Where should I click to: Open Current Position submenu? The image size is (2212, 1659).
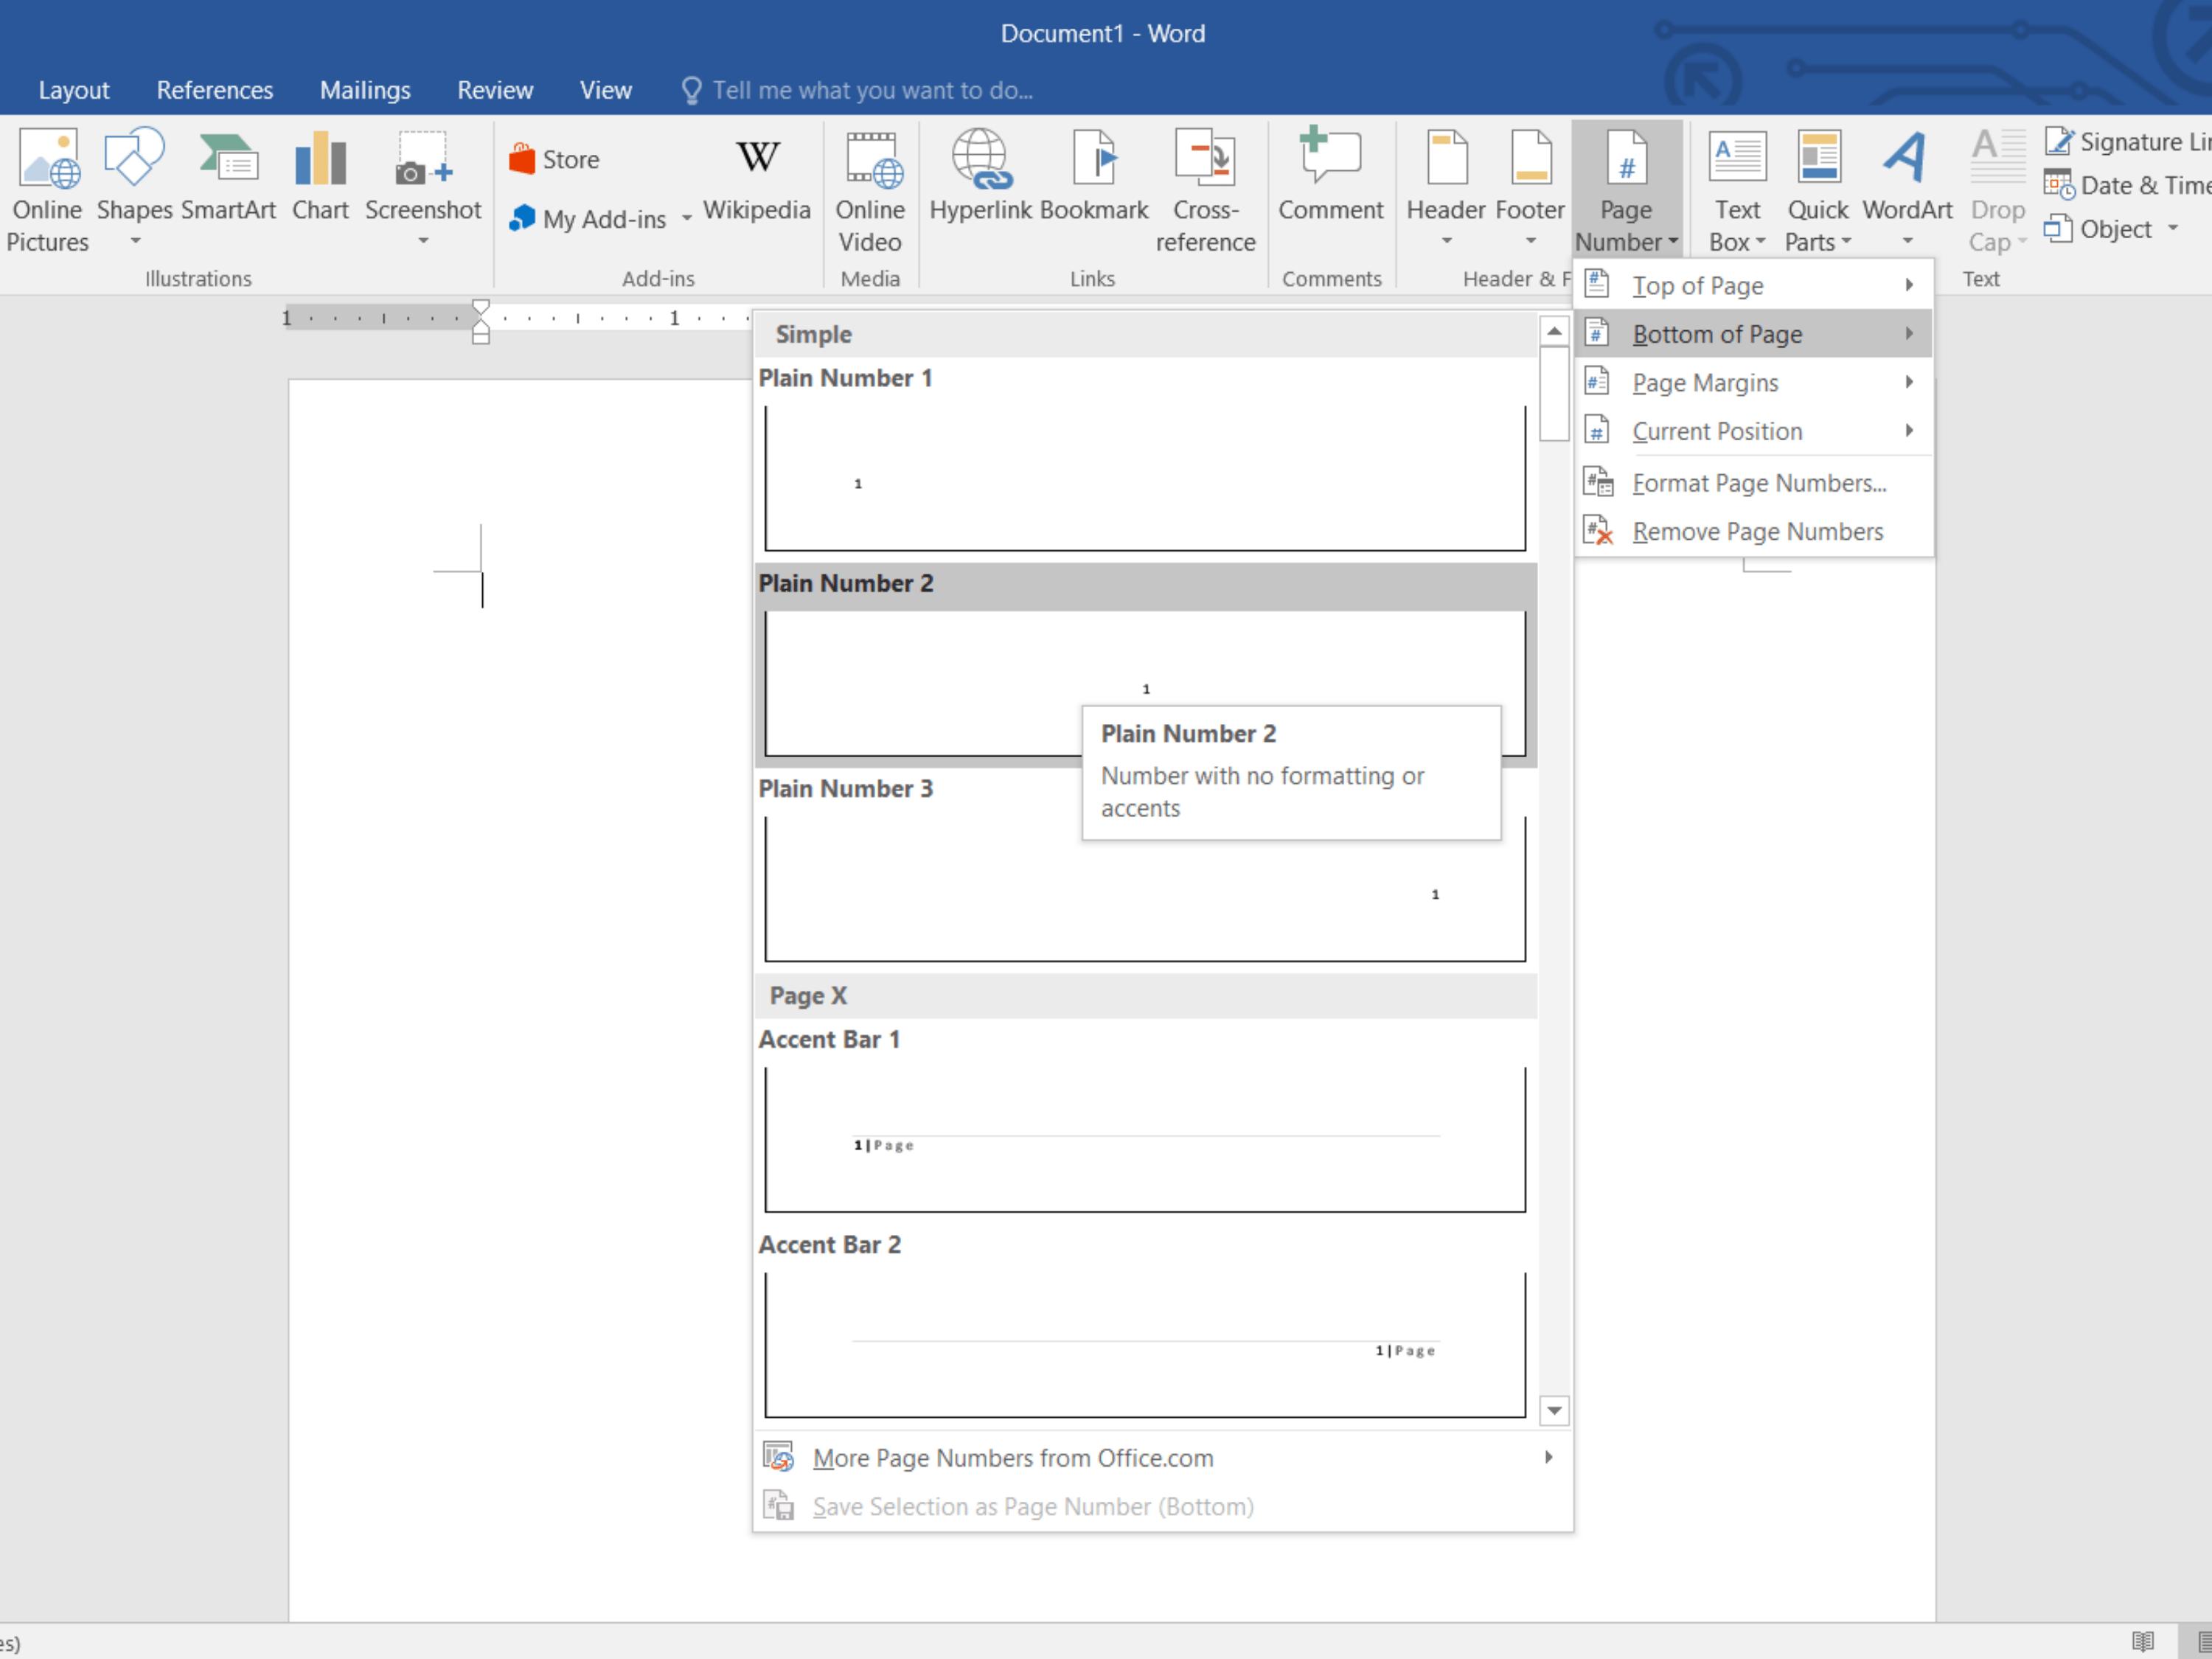tap(1753, 431)
